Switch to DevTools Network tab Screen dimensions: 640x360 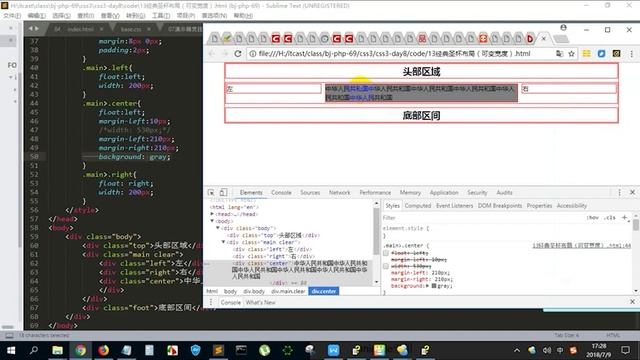[x=340, y=193]
